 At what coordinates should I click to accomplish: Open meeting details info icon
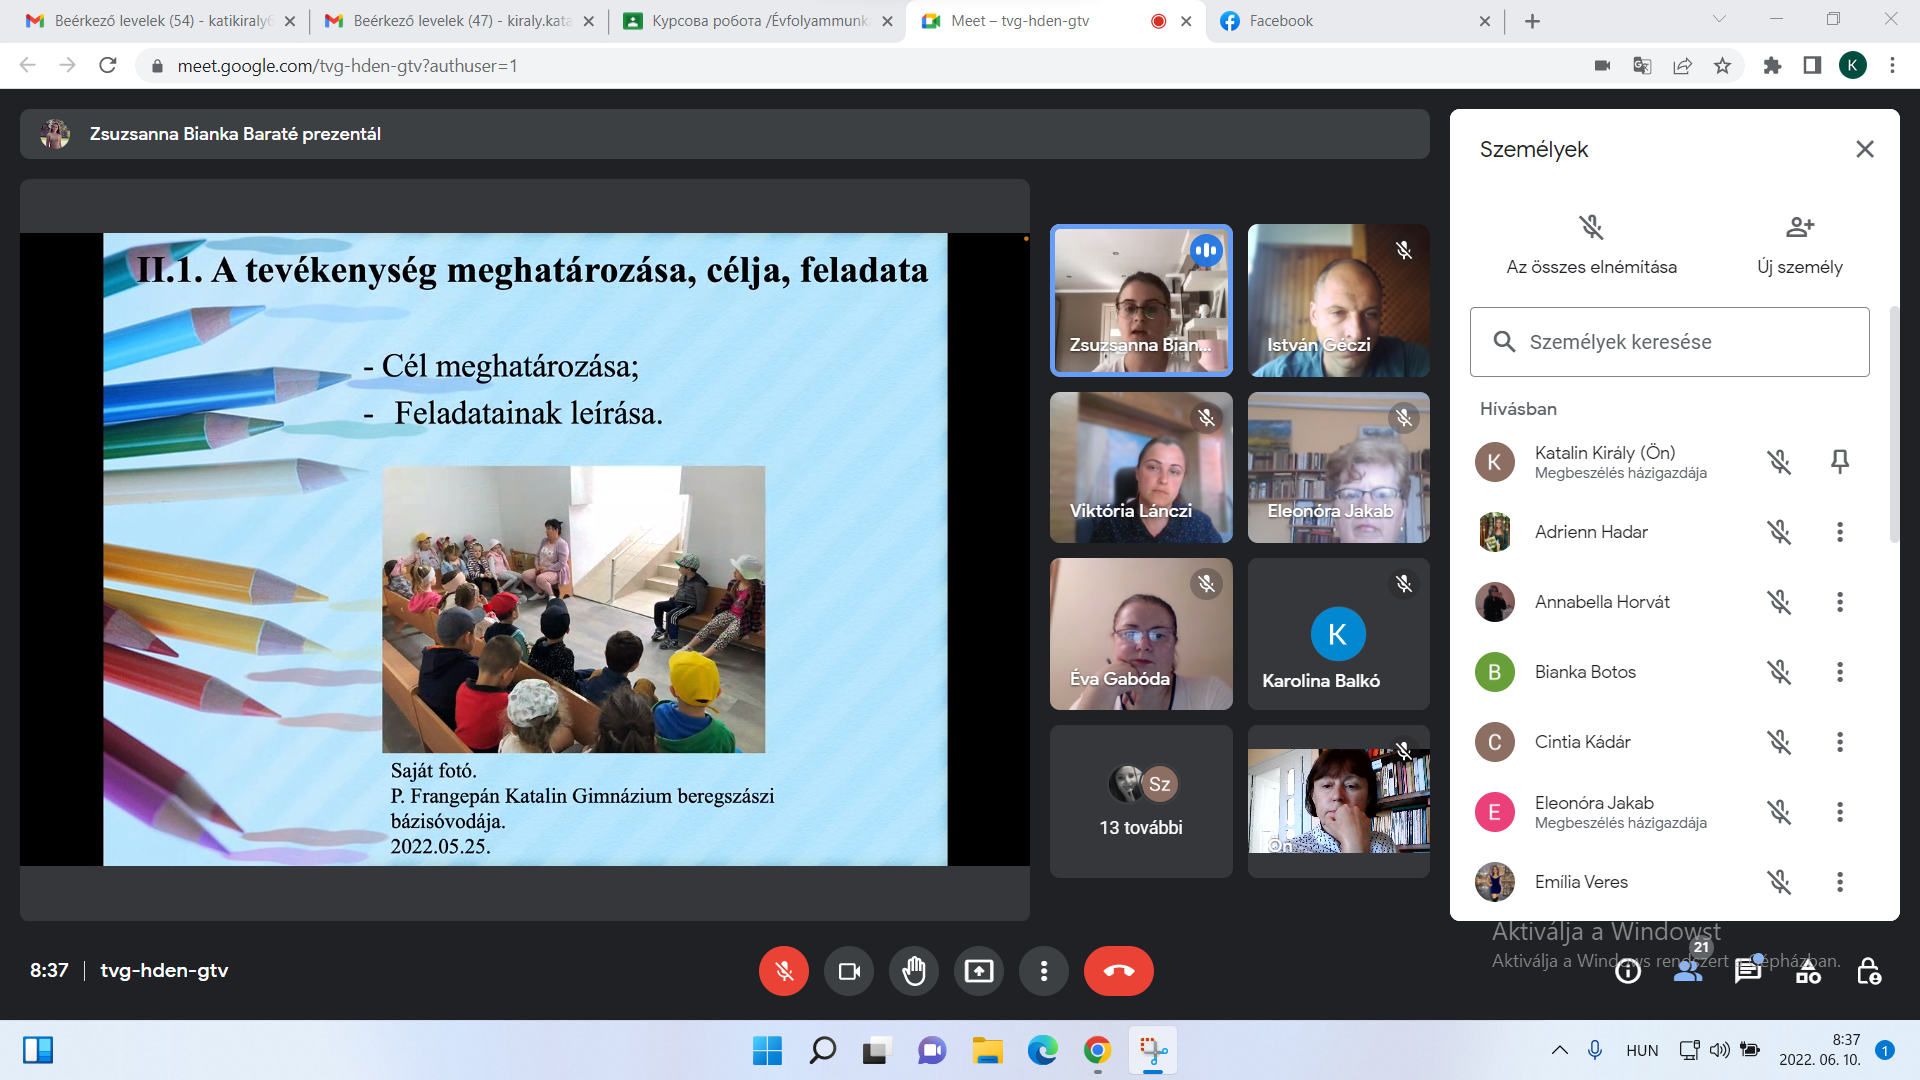(1628, 971)
